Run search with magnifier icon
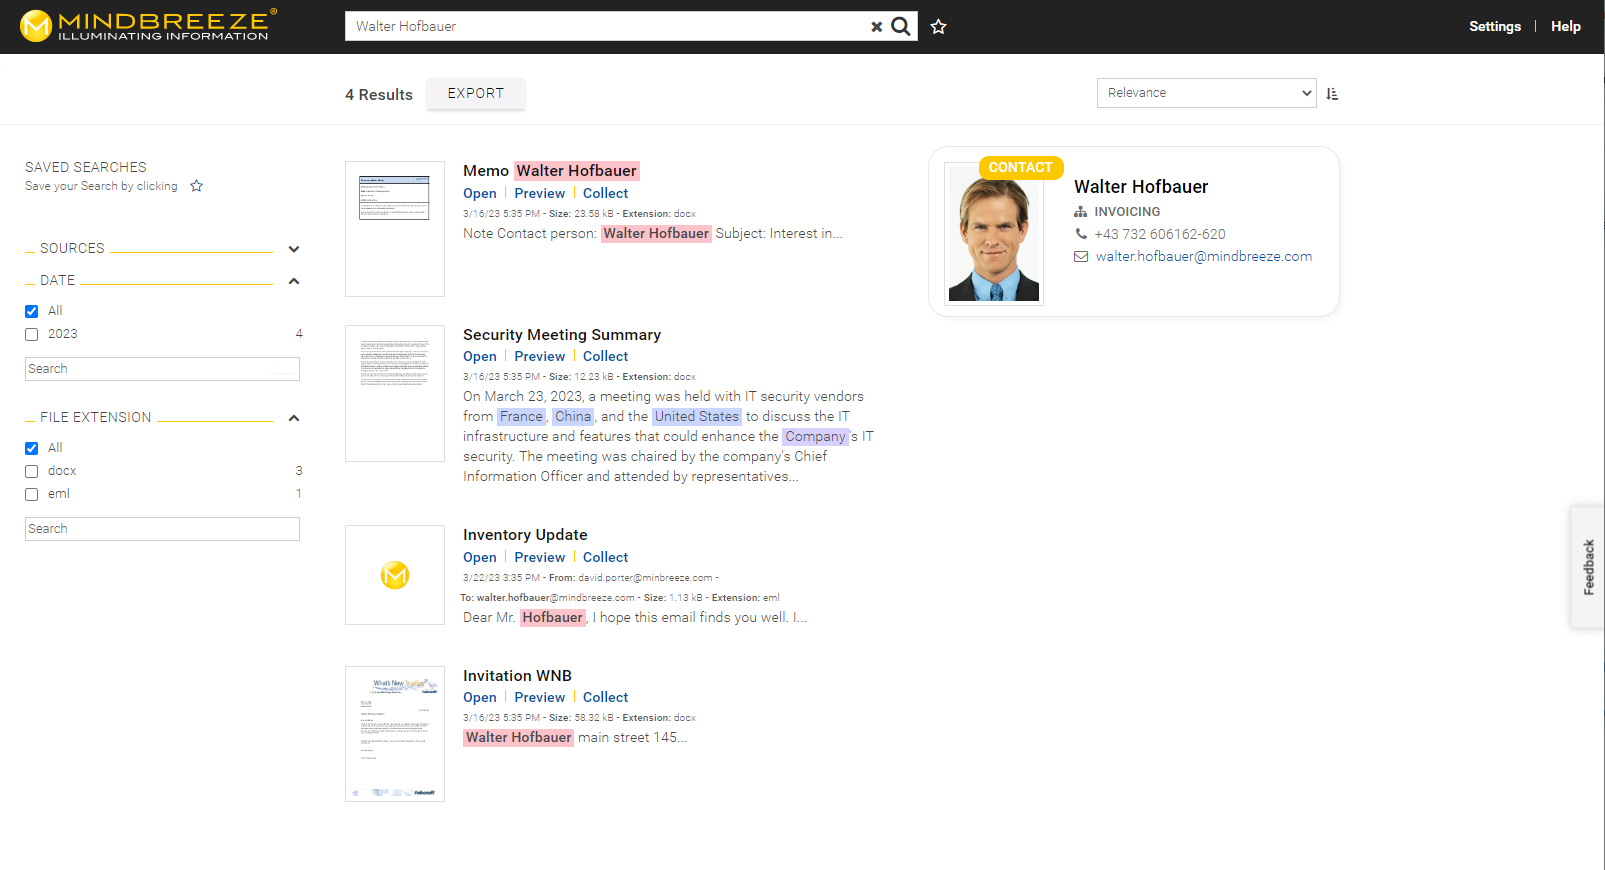 click(x=901, y=26)
